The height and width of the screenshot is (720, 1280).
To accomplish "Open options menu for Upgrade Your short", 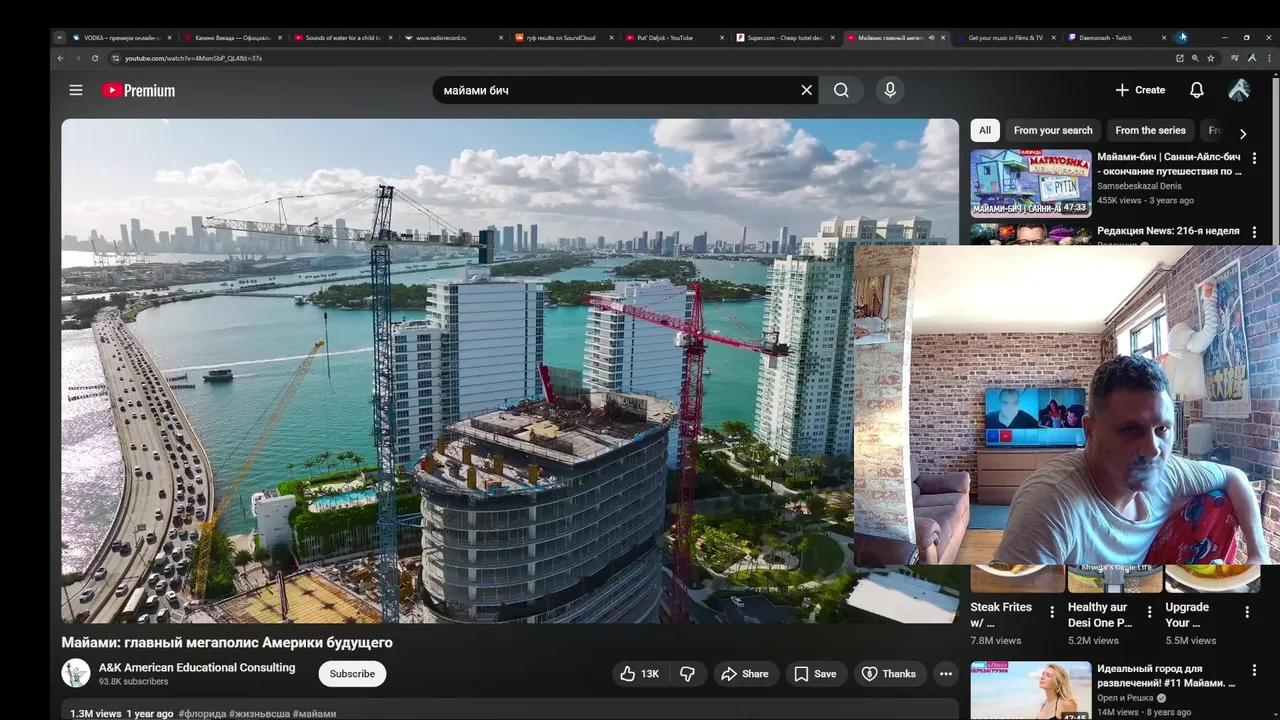I will [1247, 612].
